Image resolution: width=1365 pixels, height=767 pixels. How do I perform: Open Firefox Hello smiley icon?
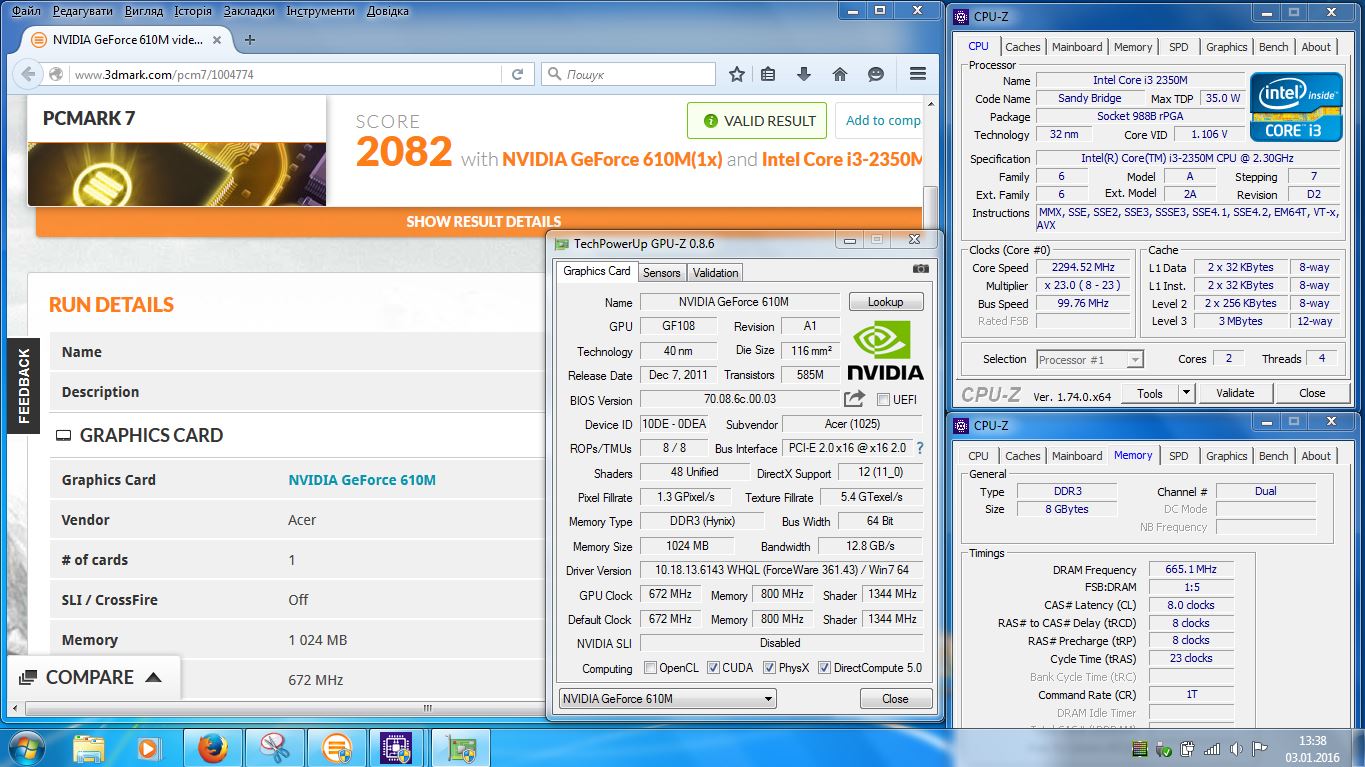coord(875,74)
